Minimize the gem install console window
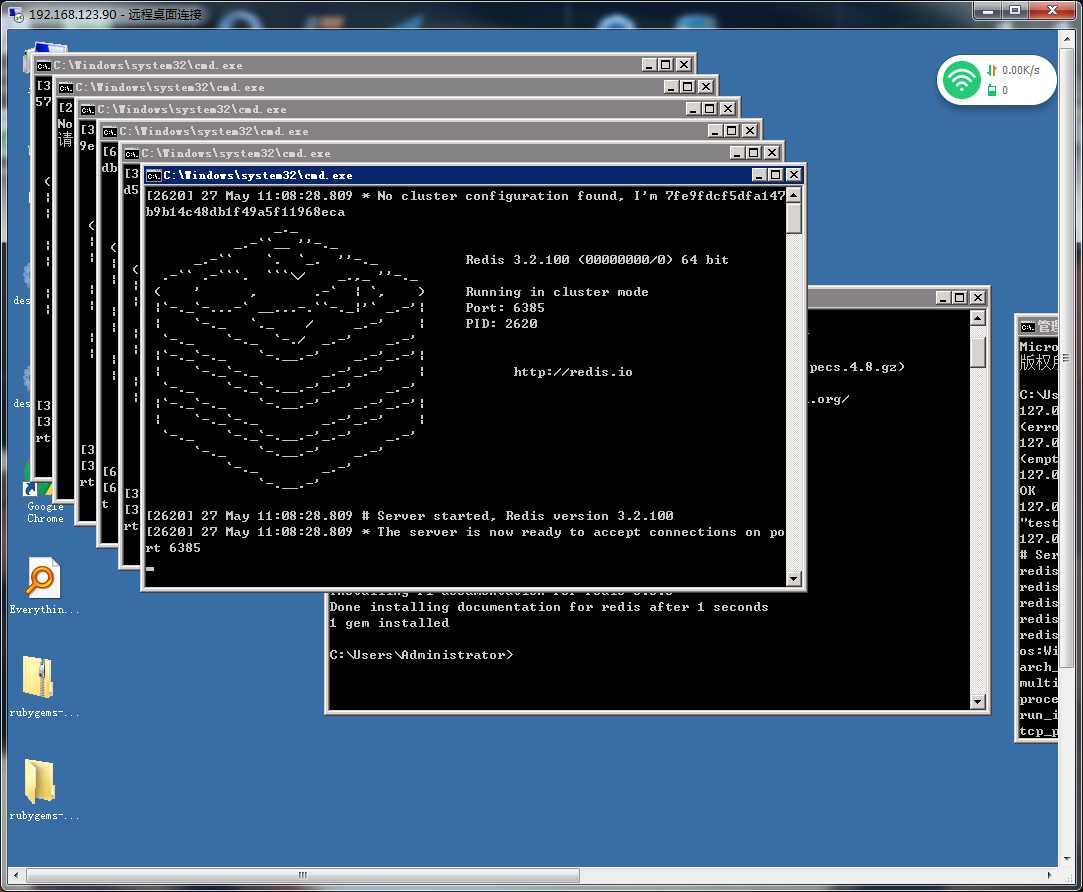 943,297
